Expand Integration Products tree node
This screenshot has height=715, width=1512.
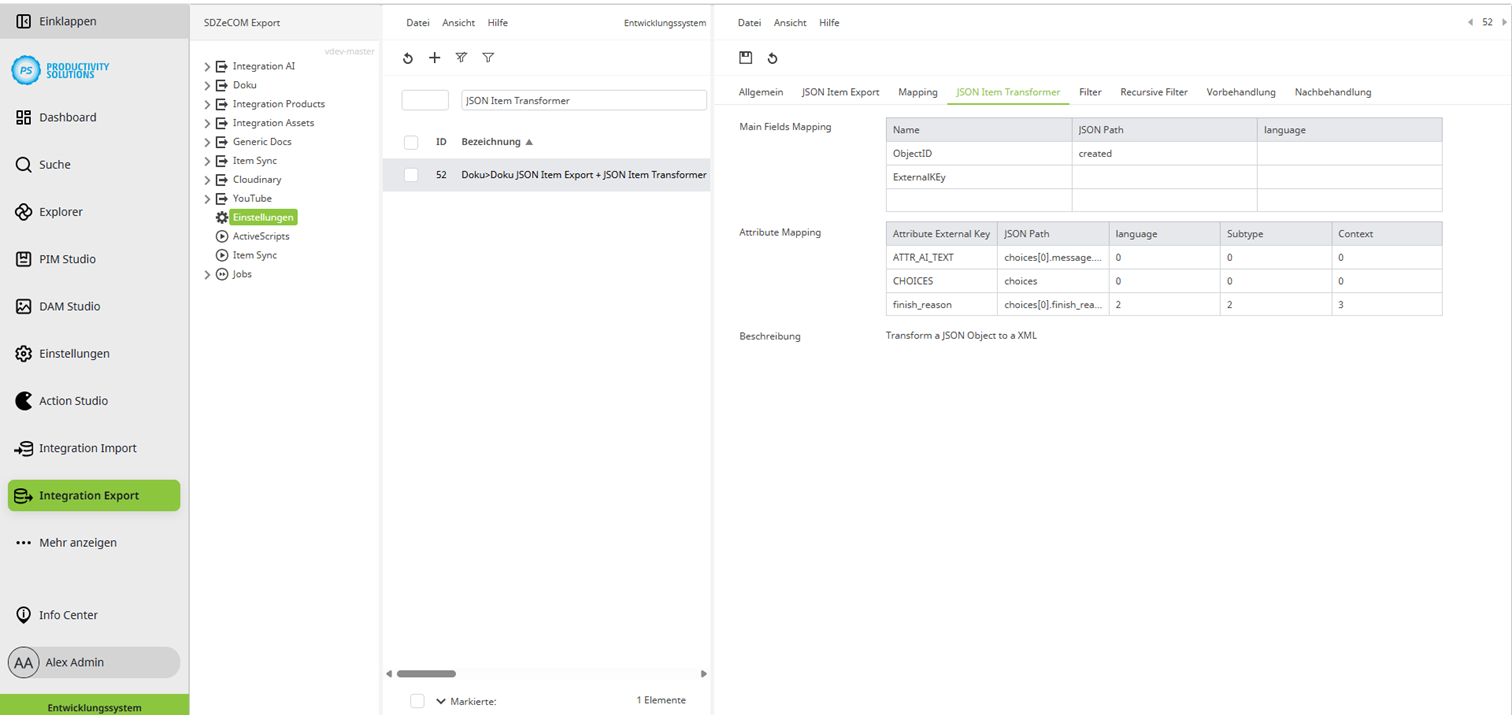click(x=207, y=105)
